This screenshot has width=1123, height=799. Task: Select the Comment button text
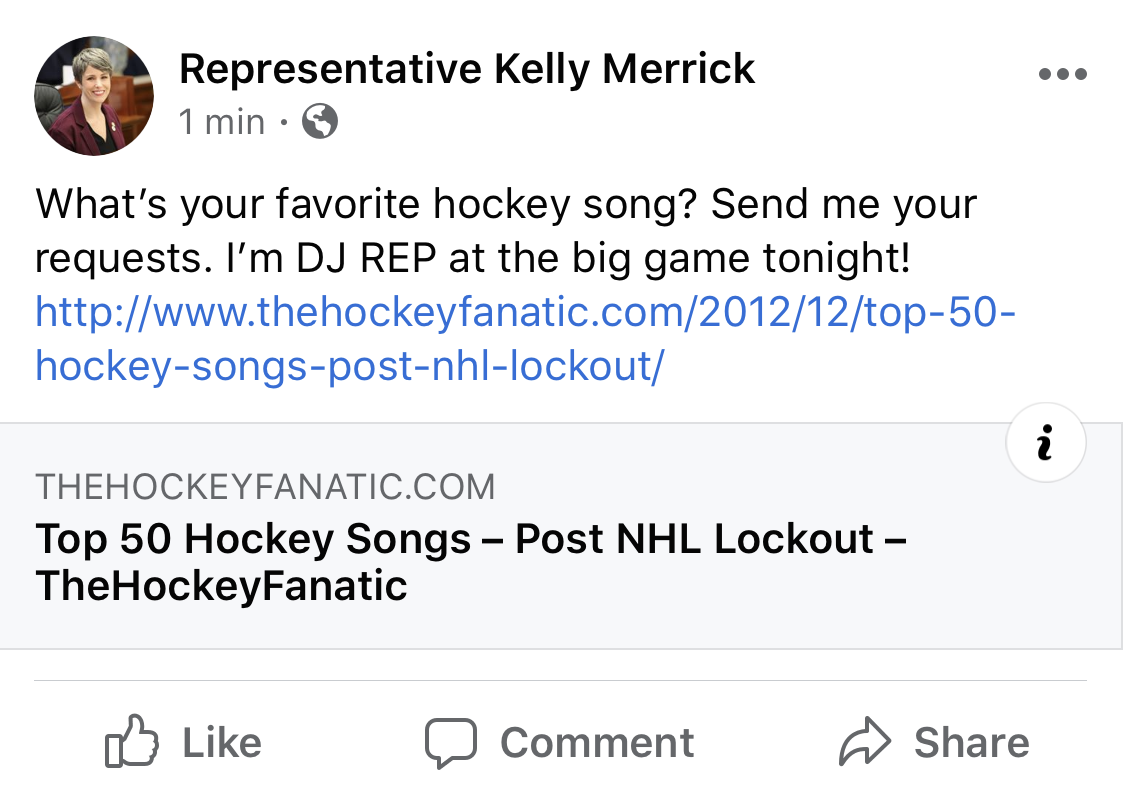[x=597, y=742]
